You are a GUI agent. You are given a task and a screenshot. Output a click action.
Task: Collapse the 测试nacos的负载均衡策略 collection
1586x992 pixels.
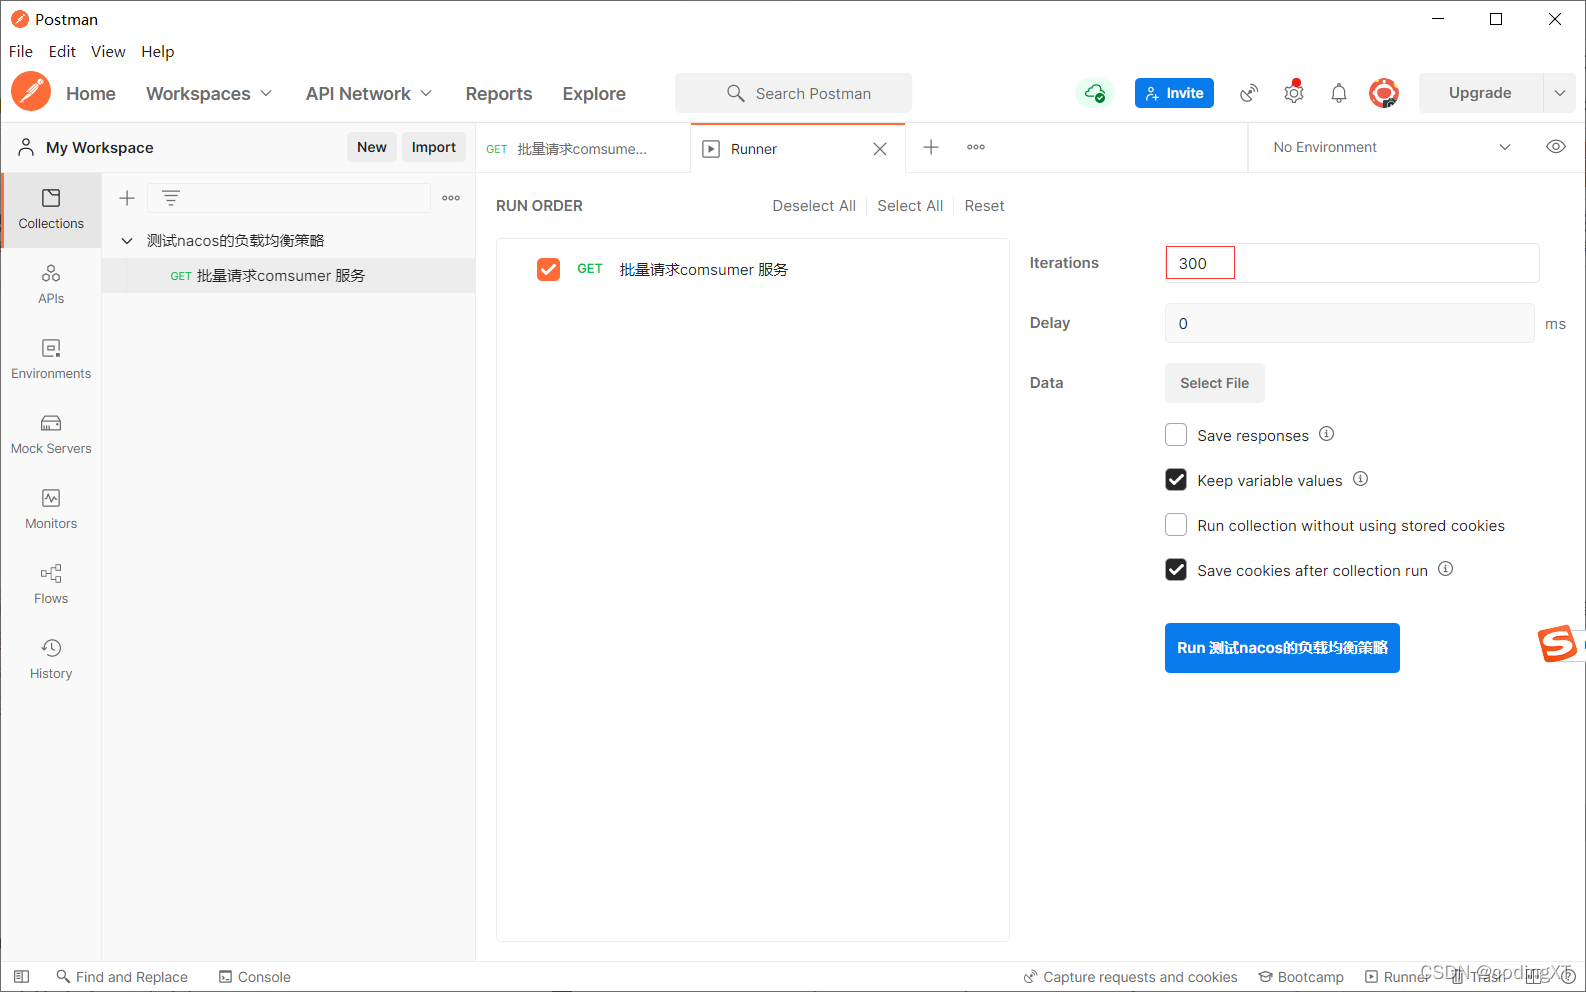[x=127, y=241]
